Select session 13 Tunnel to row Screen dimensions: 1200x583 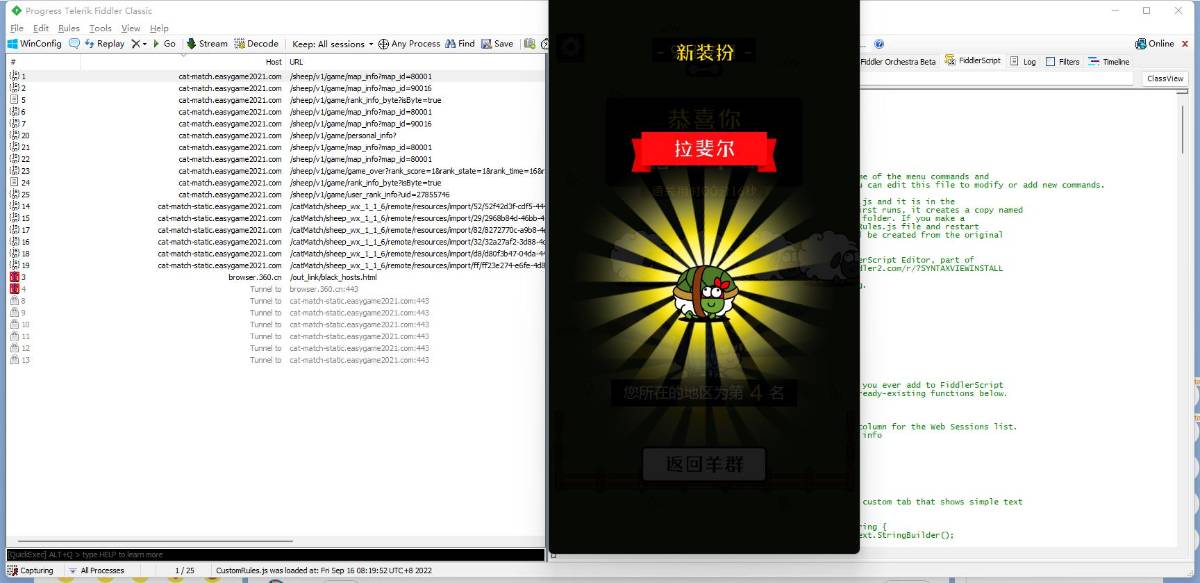pos(276,360)
